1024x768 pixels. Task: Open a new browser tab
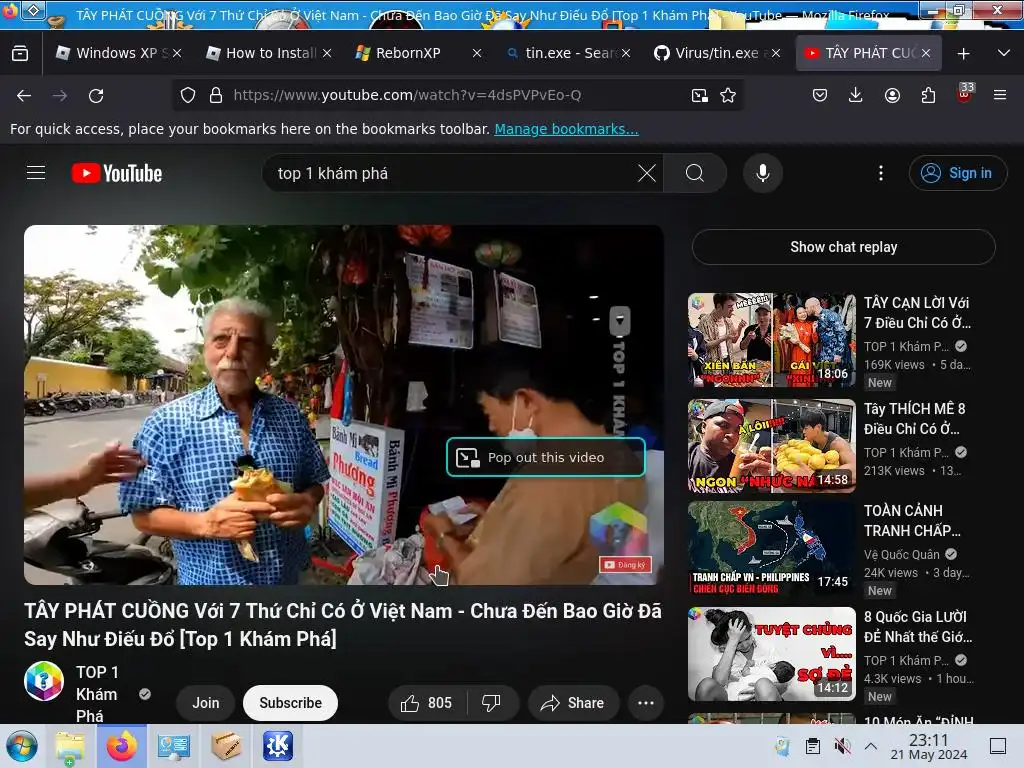(963, 54)
